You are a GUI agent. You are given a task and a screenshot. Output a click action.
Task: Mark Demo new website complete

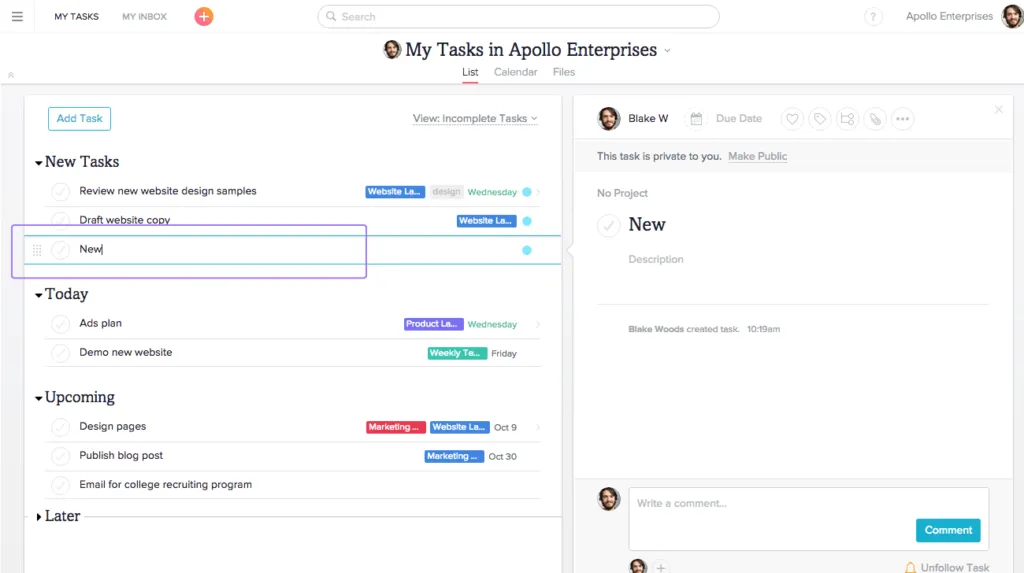point(60,353)
